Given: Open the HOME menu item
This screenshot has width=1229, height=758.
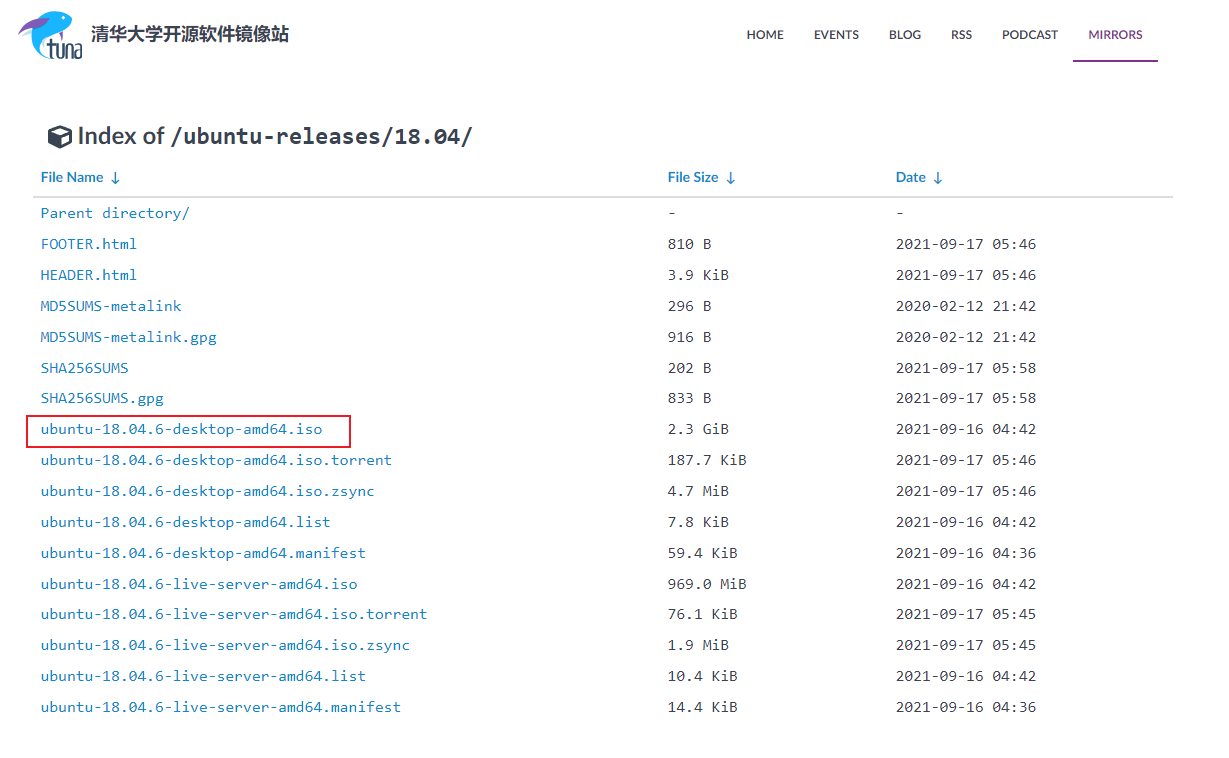Looking at the screenshot, I should (x=765, y=34).
